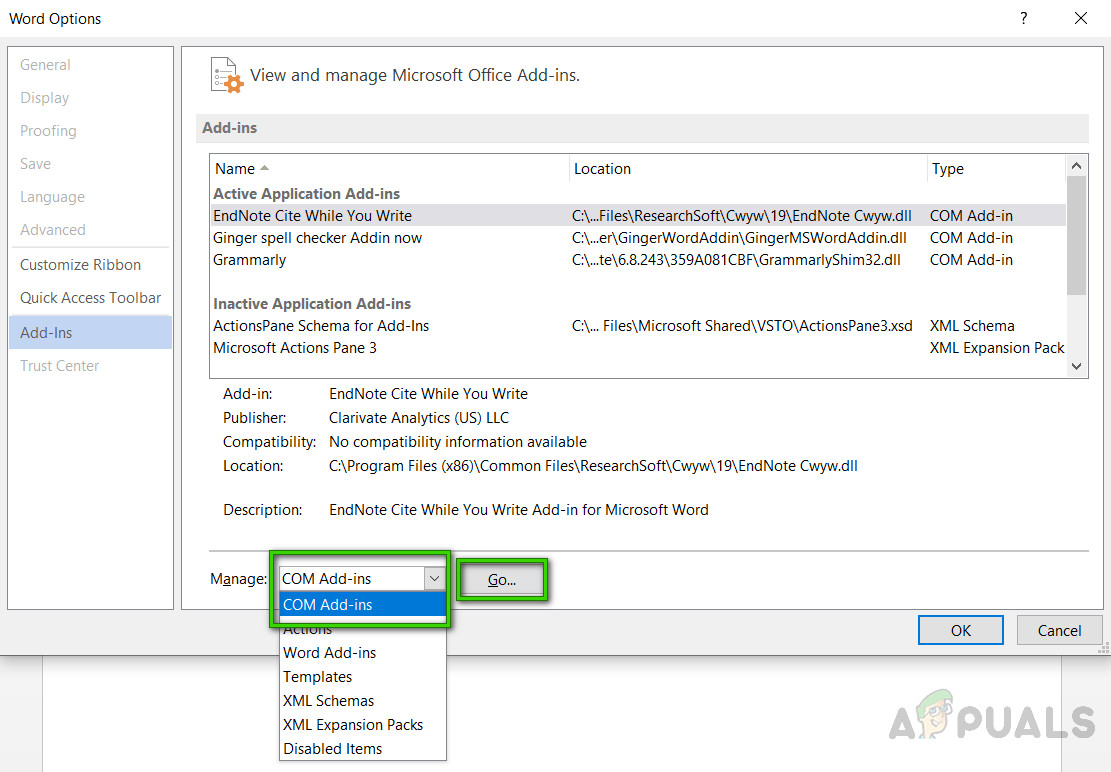Choose COM Add-ins from the list
Viewport: 1111px width, 772px height.
(x=363, y=605)
